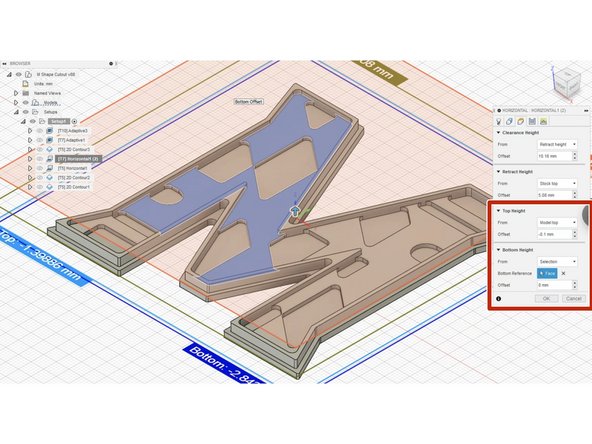Click the [T5] Horizontal1 operation icon
This screenshot has width=592, height=444.
49,168
